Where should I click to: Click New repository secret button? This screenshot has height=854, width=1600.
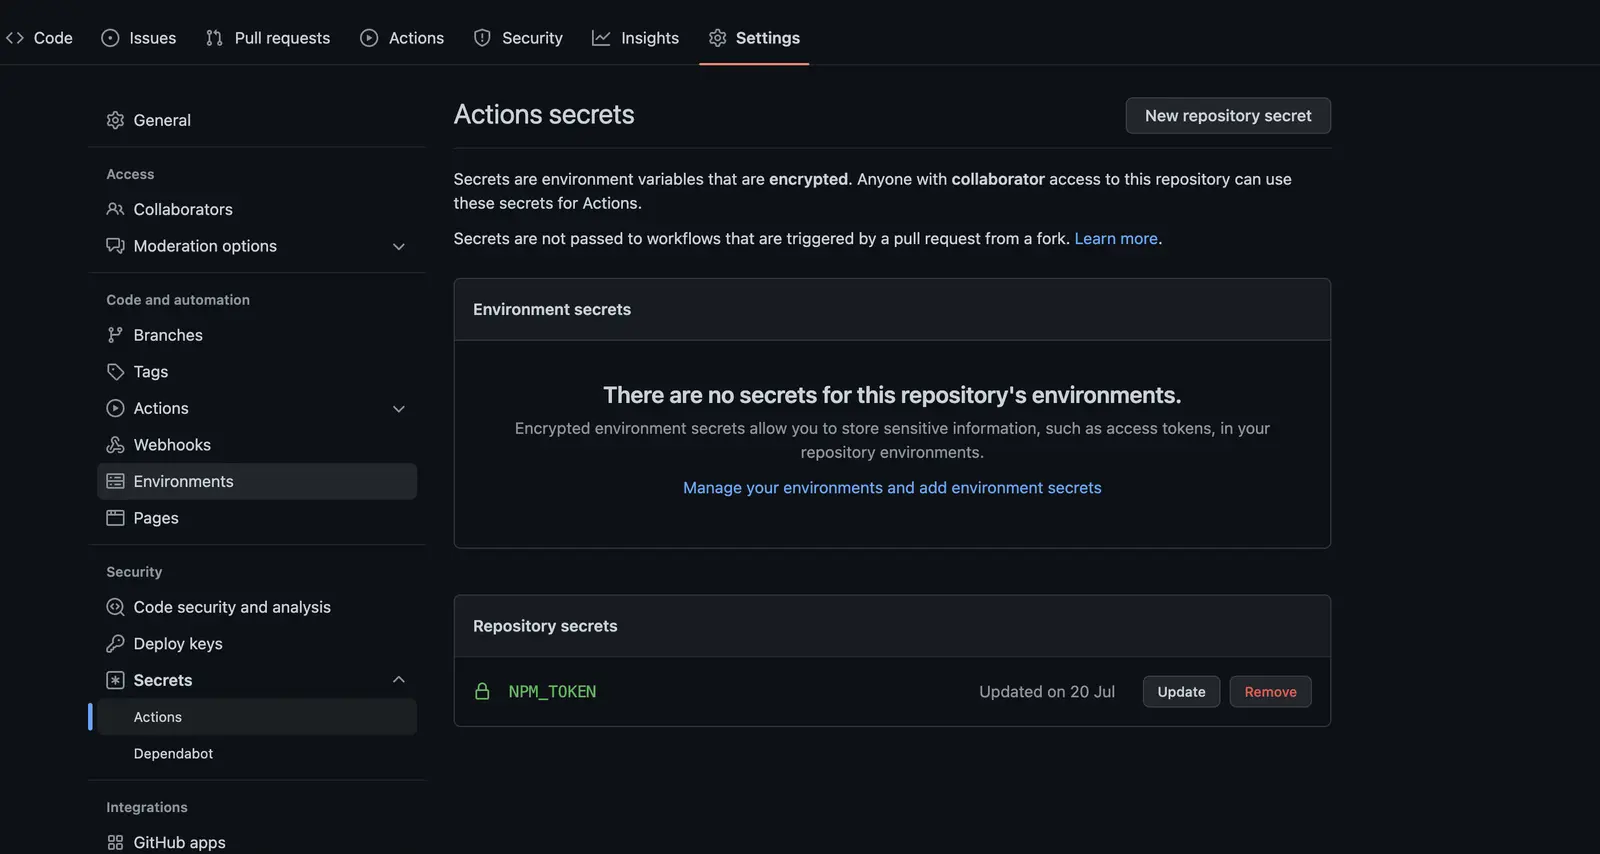(x=1228, y=116)
